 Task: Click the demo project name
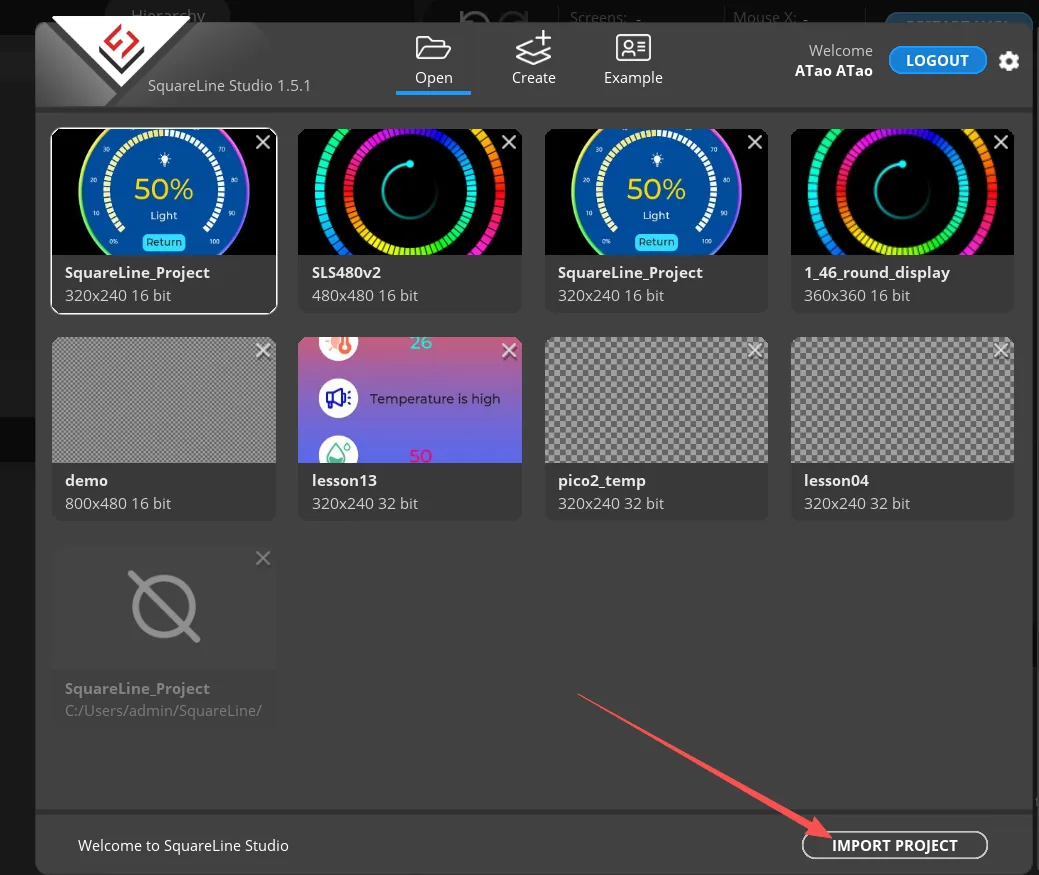point(86,480)
